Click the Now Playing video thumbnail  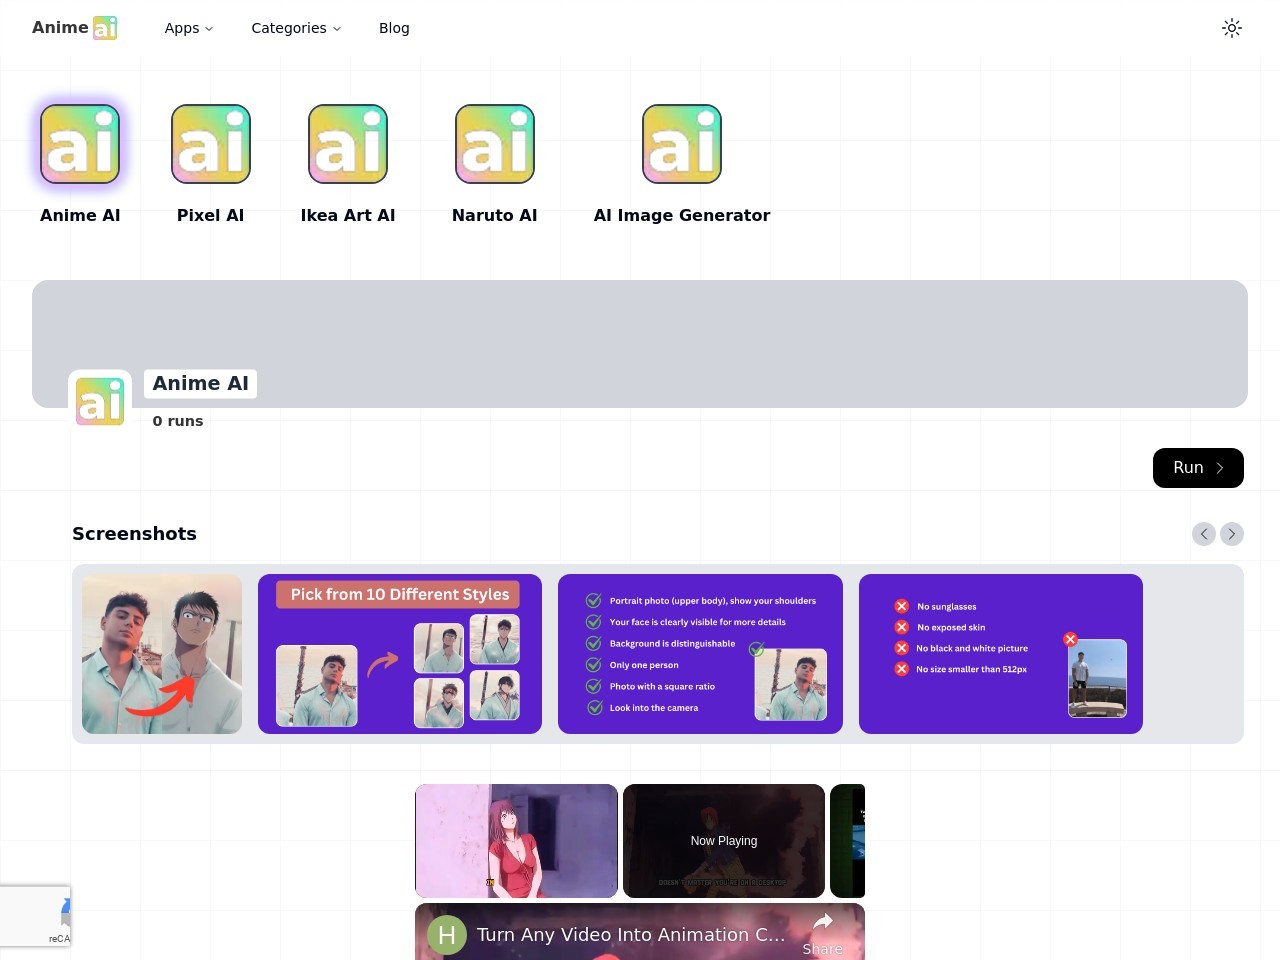(x=723, y=840)
